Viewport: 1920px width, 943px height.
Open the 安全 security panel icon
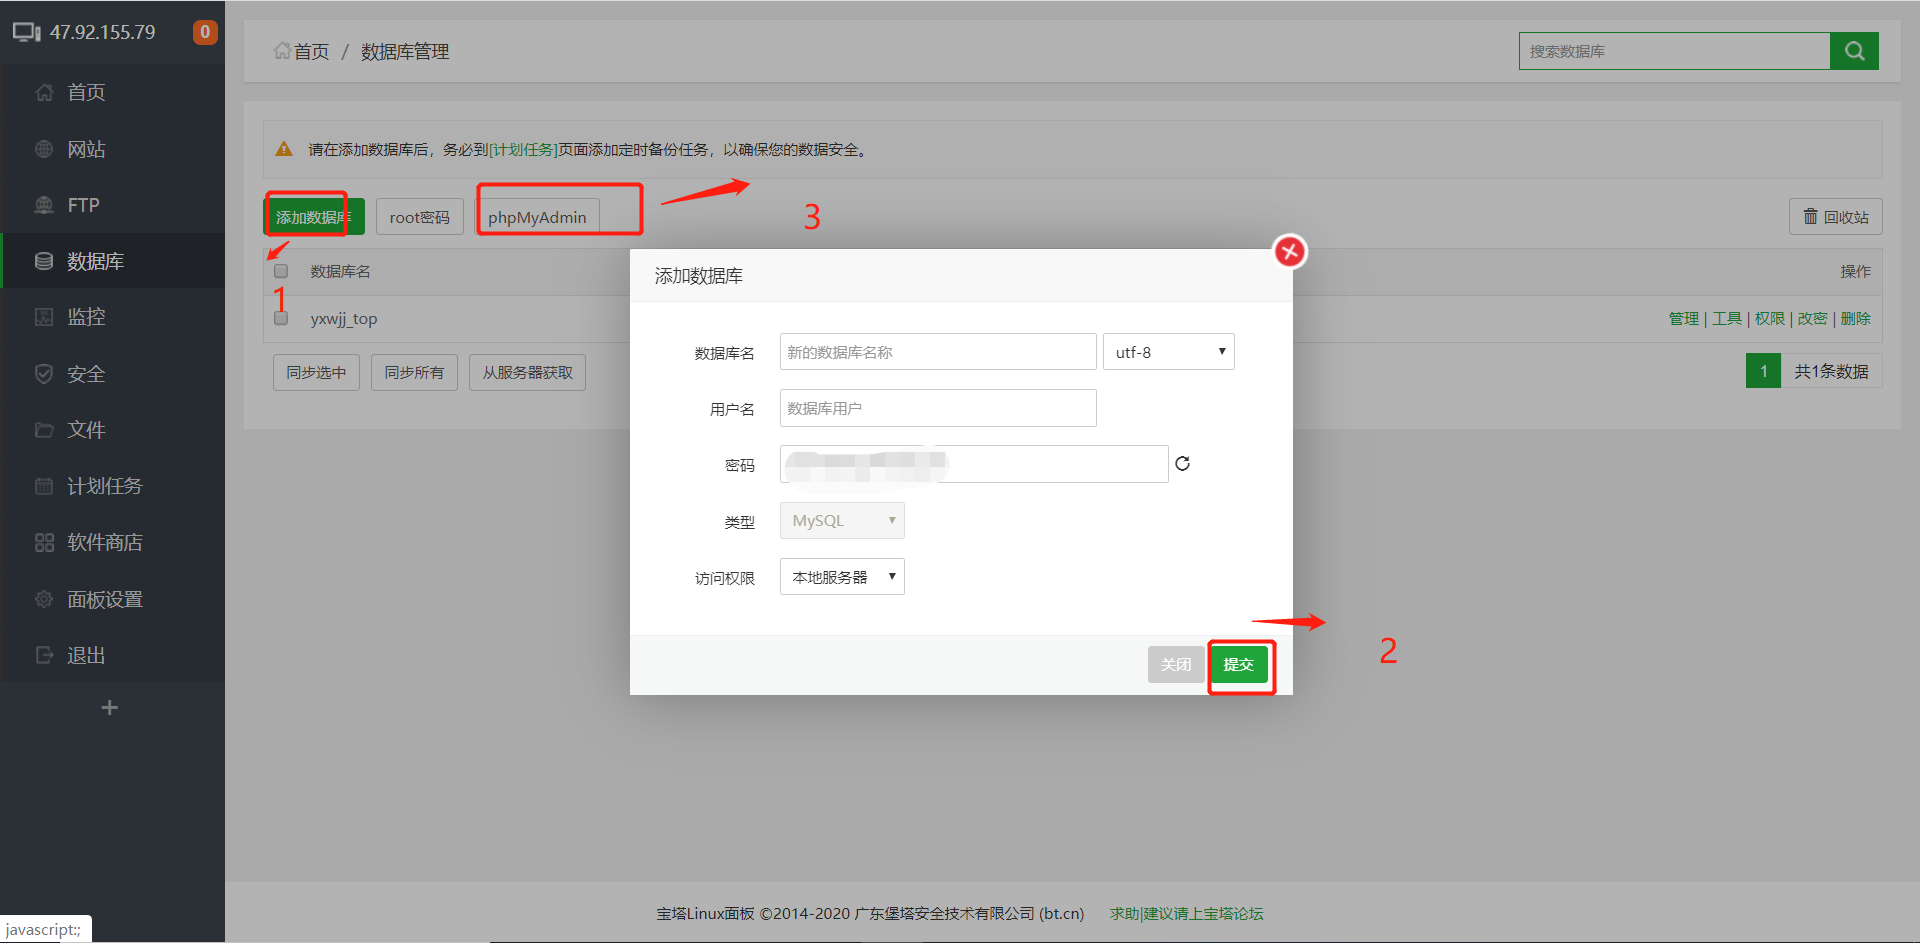click(x=44, y=373)
